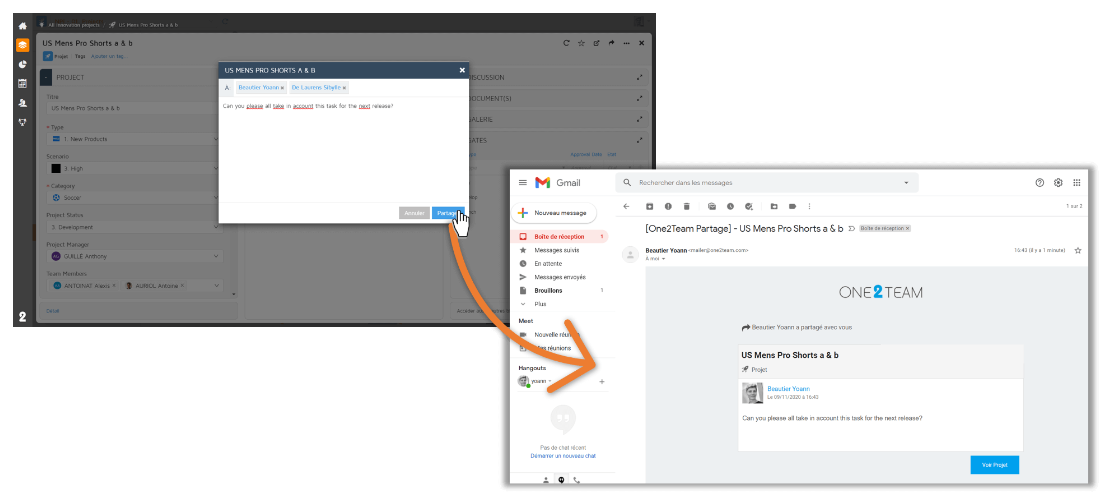The image size is (1105, 499).
Task: Click the refresh icon in the project header
Action: coord(566,43)
